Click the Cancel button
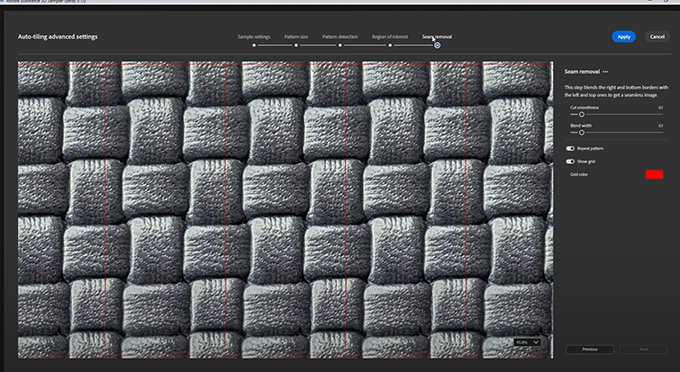The width and height of the screenshot is (680, 372). pos(657,37)
